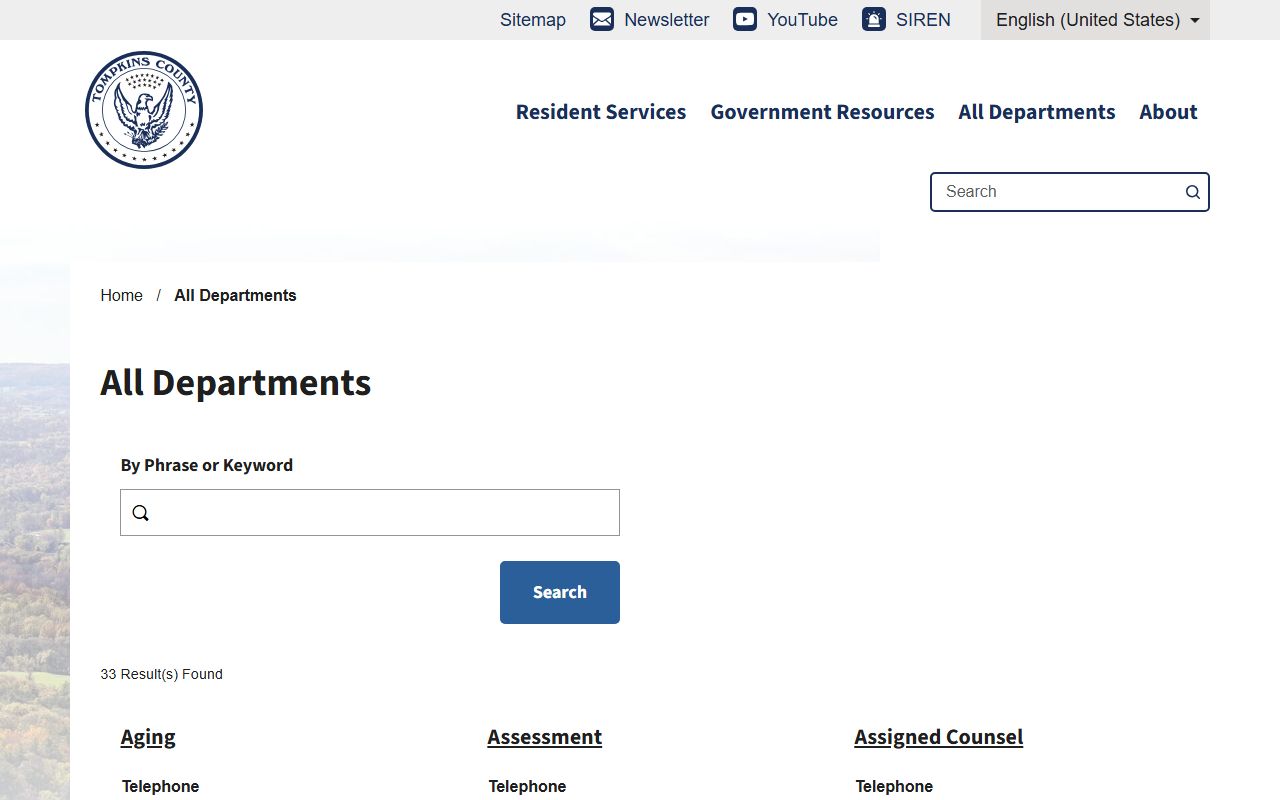1280x800 pixels.
Task: Click the 33 Result(s) Found text
Action: [162, 674]
